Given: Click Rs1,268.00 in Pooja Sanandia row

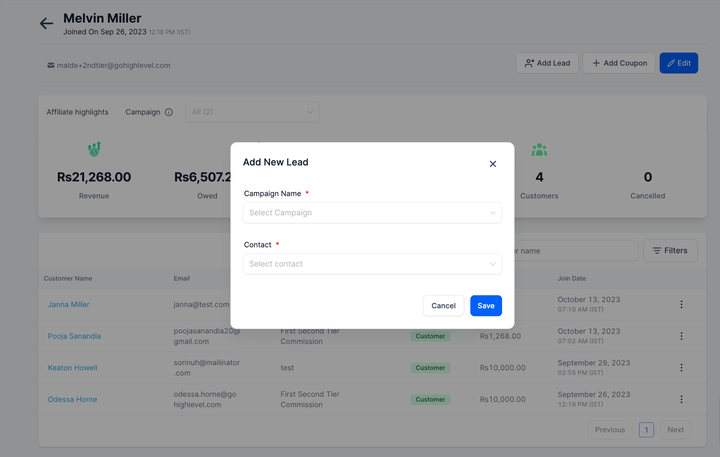Looking at the screenshot, I should pos(501,336).
